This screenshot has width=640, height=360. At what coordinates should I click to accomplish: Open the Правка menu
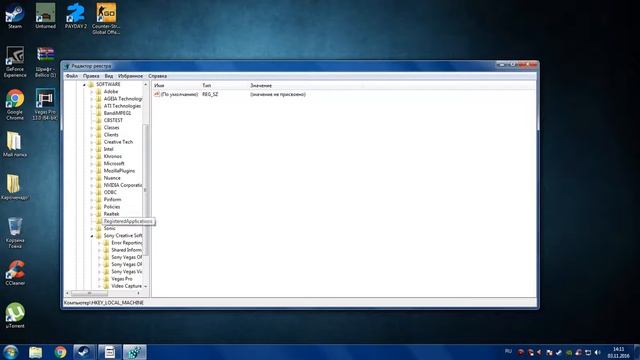point(91,76)
